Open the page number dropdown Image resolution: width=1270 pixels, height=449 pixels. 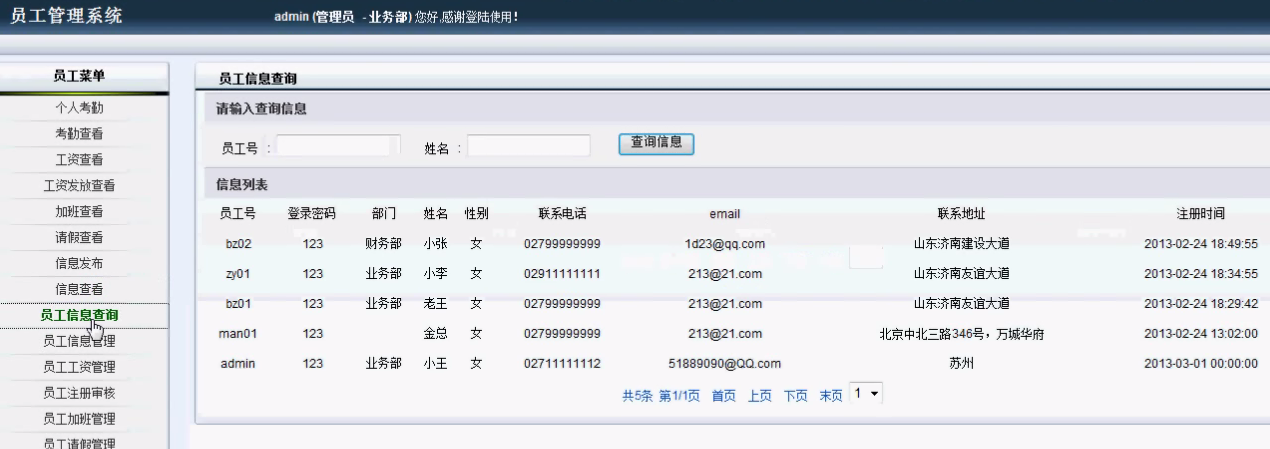(866, 394)
